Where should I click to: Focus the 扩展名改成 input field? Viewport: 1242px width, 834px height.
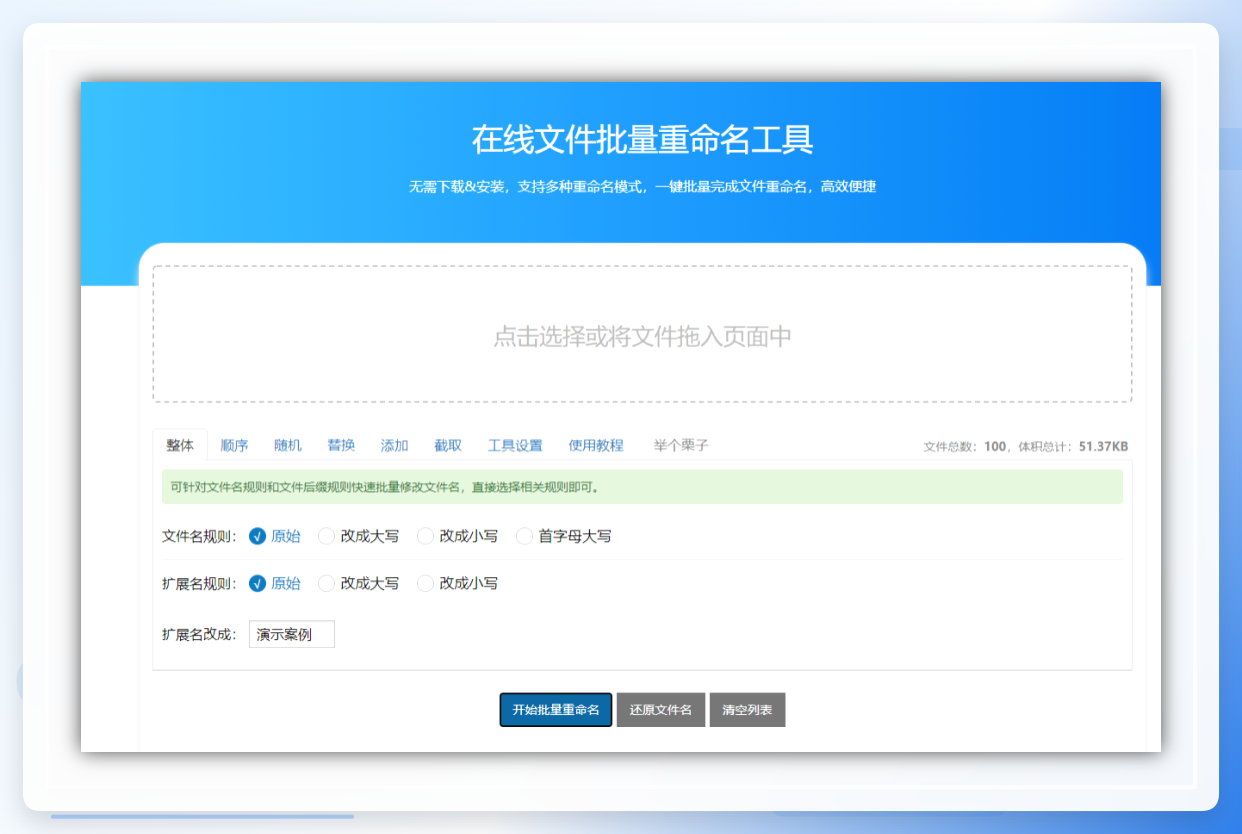292,634
